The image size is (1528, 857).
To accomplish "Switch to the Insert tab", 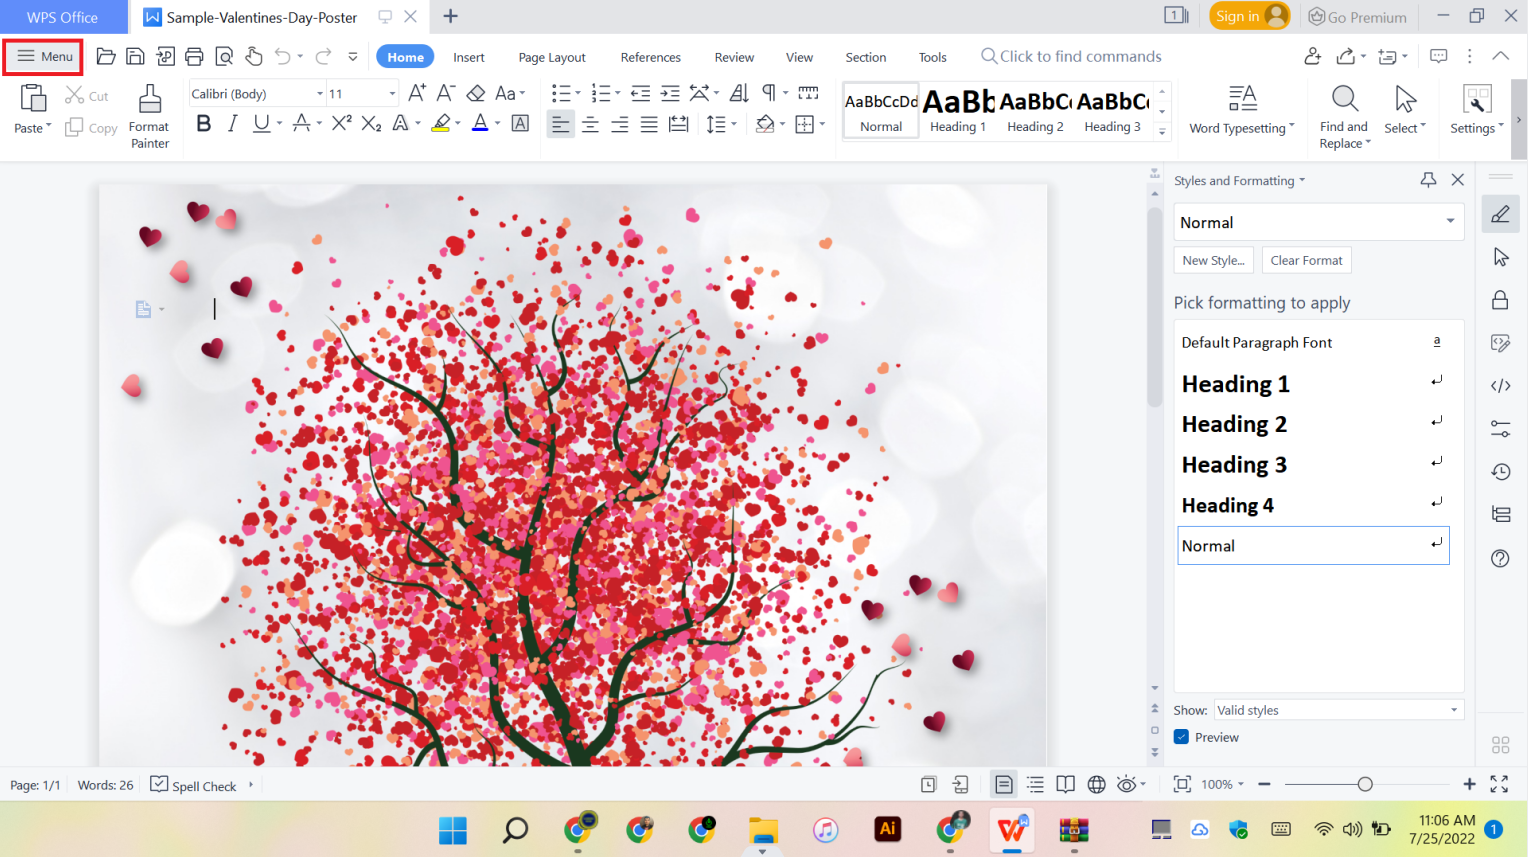I will (x=468, y=57).
